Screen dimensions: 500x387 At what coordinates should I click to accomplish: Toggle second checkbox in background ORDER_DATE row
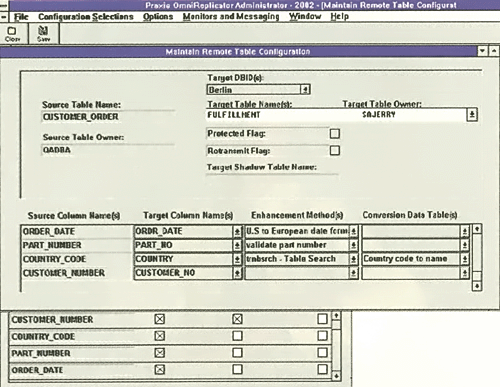pyautogui.click(x=237, y=369)
